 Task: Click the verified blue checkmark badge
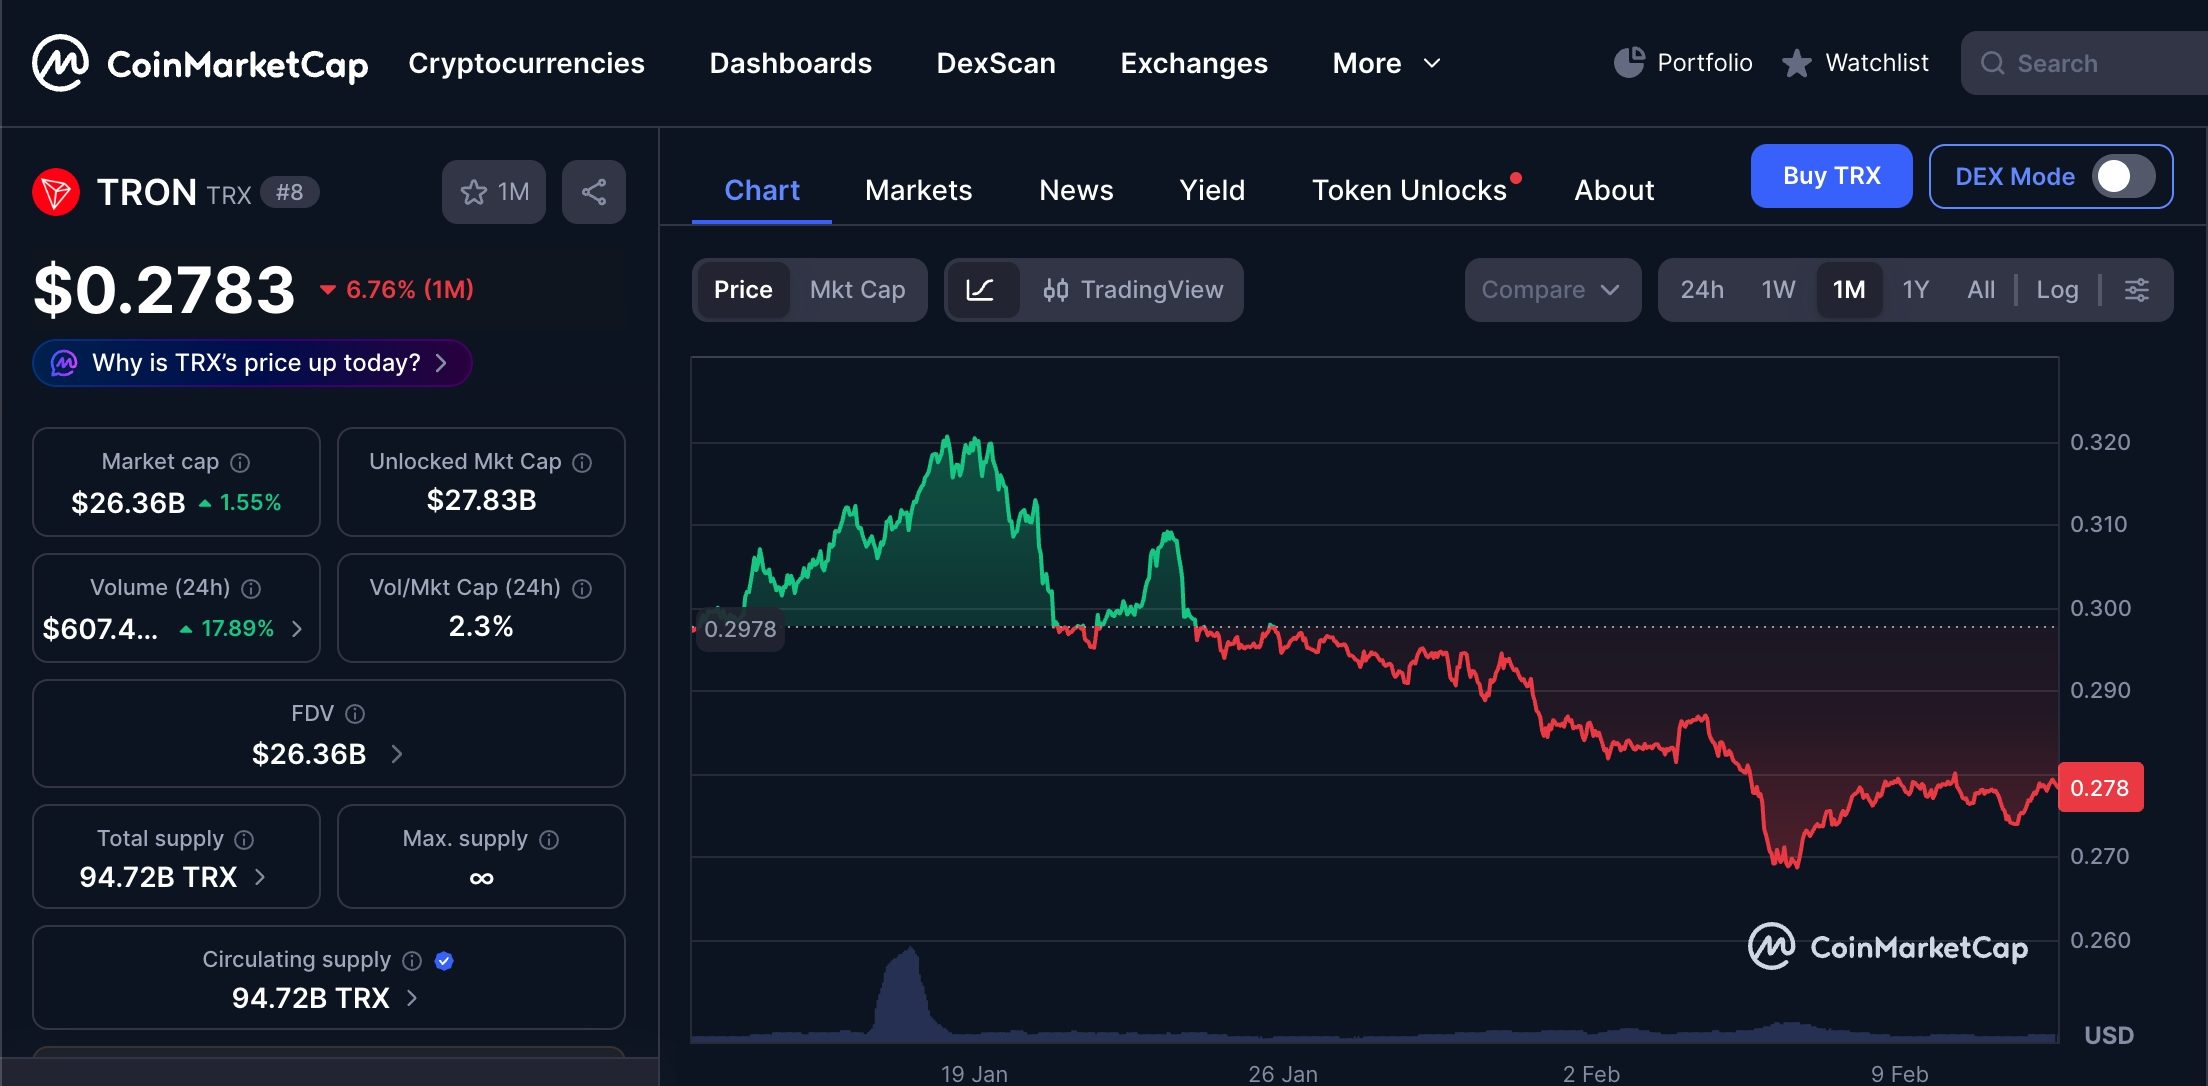445,960
